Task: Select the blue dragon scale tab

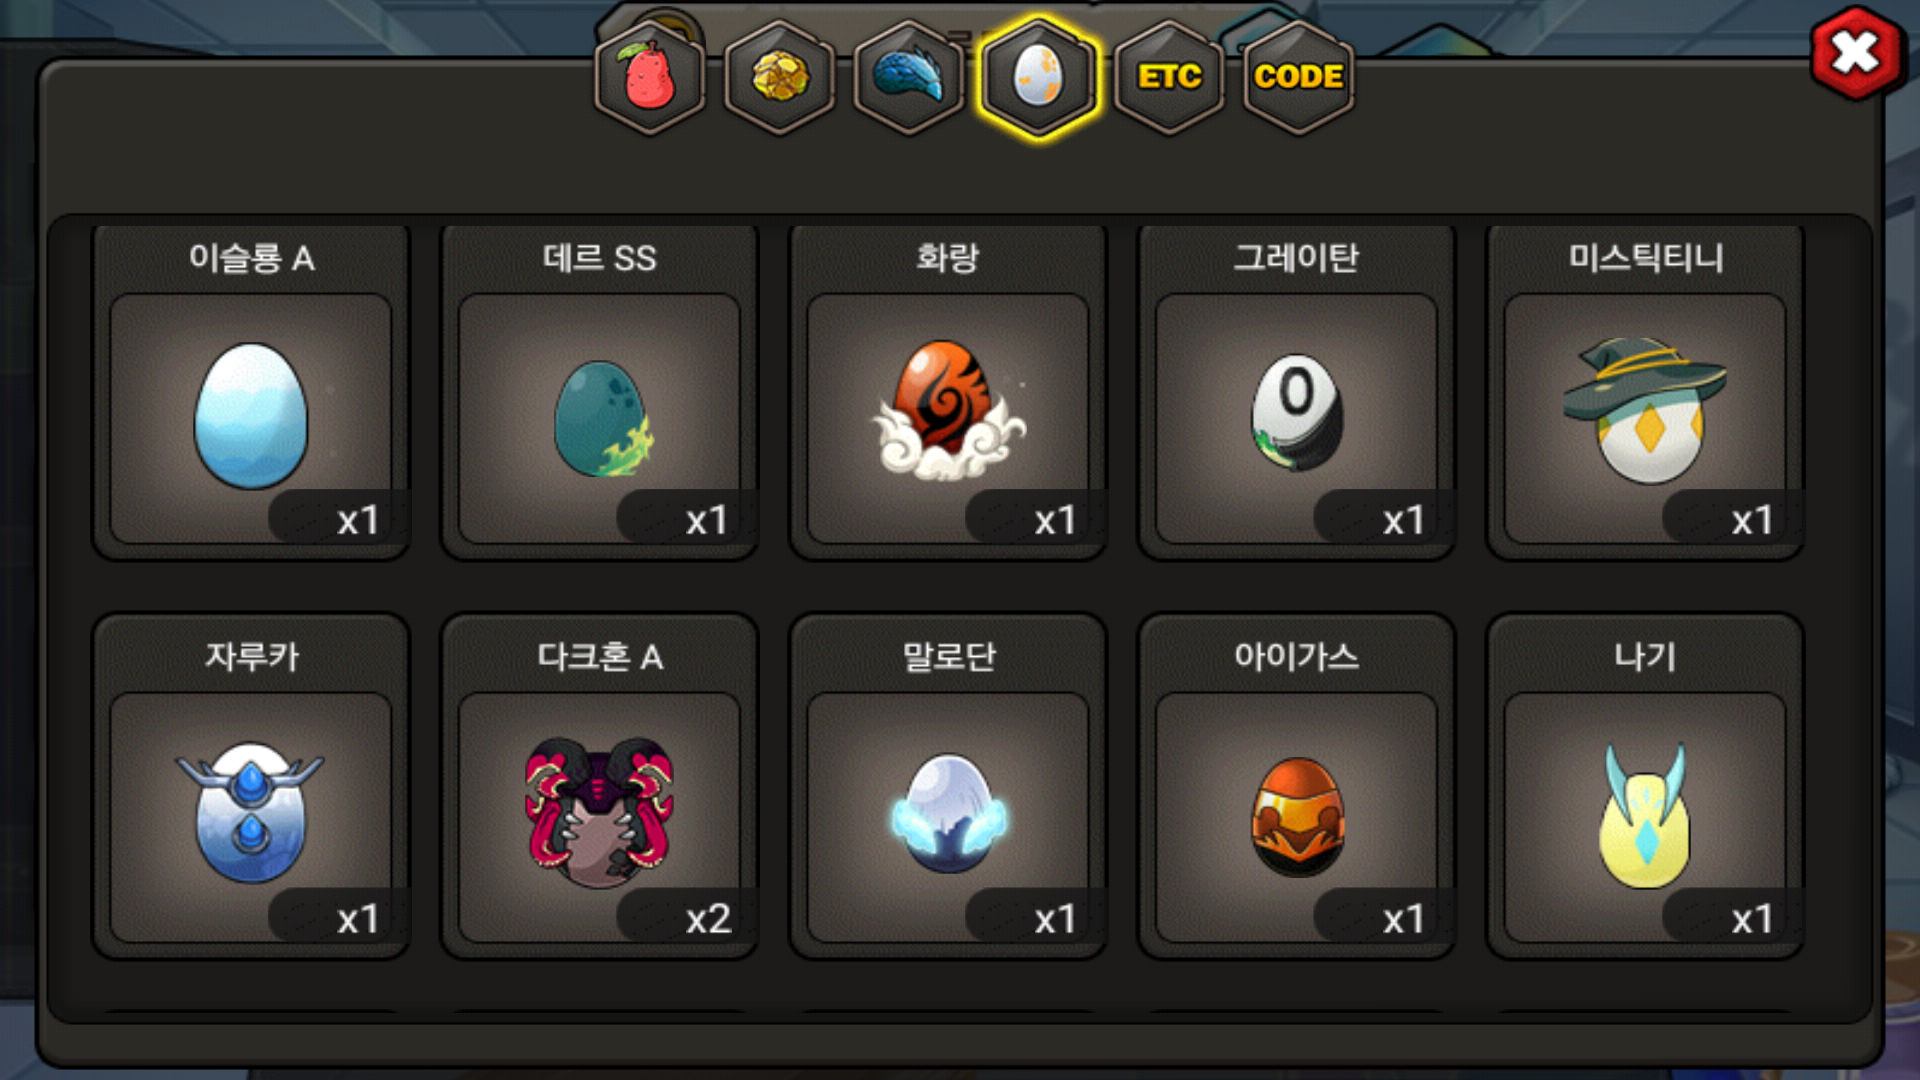Action: [909, 77]
